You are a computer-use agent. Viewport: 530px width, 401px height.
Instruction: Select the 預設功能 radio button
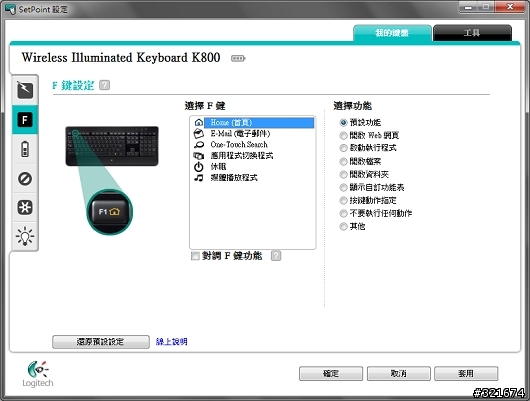click(343, 122)
